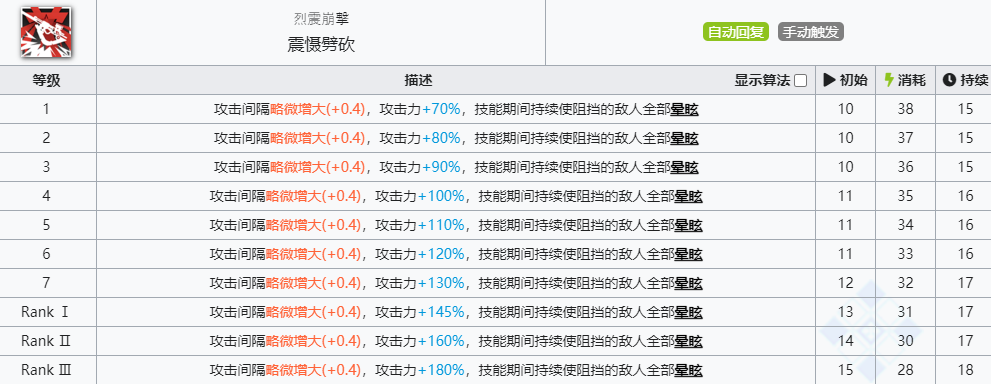The height and width of the screenshot is (384, 991).
Task: Click the lightning icon beside 消耗
Action: [x=889, y=80]
